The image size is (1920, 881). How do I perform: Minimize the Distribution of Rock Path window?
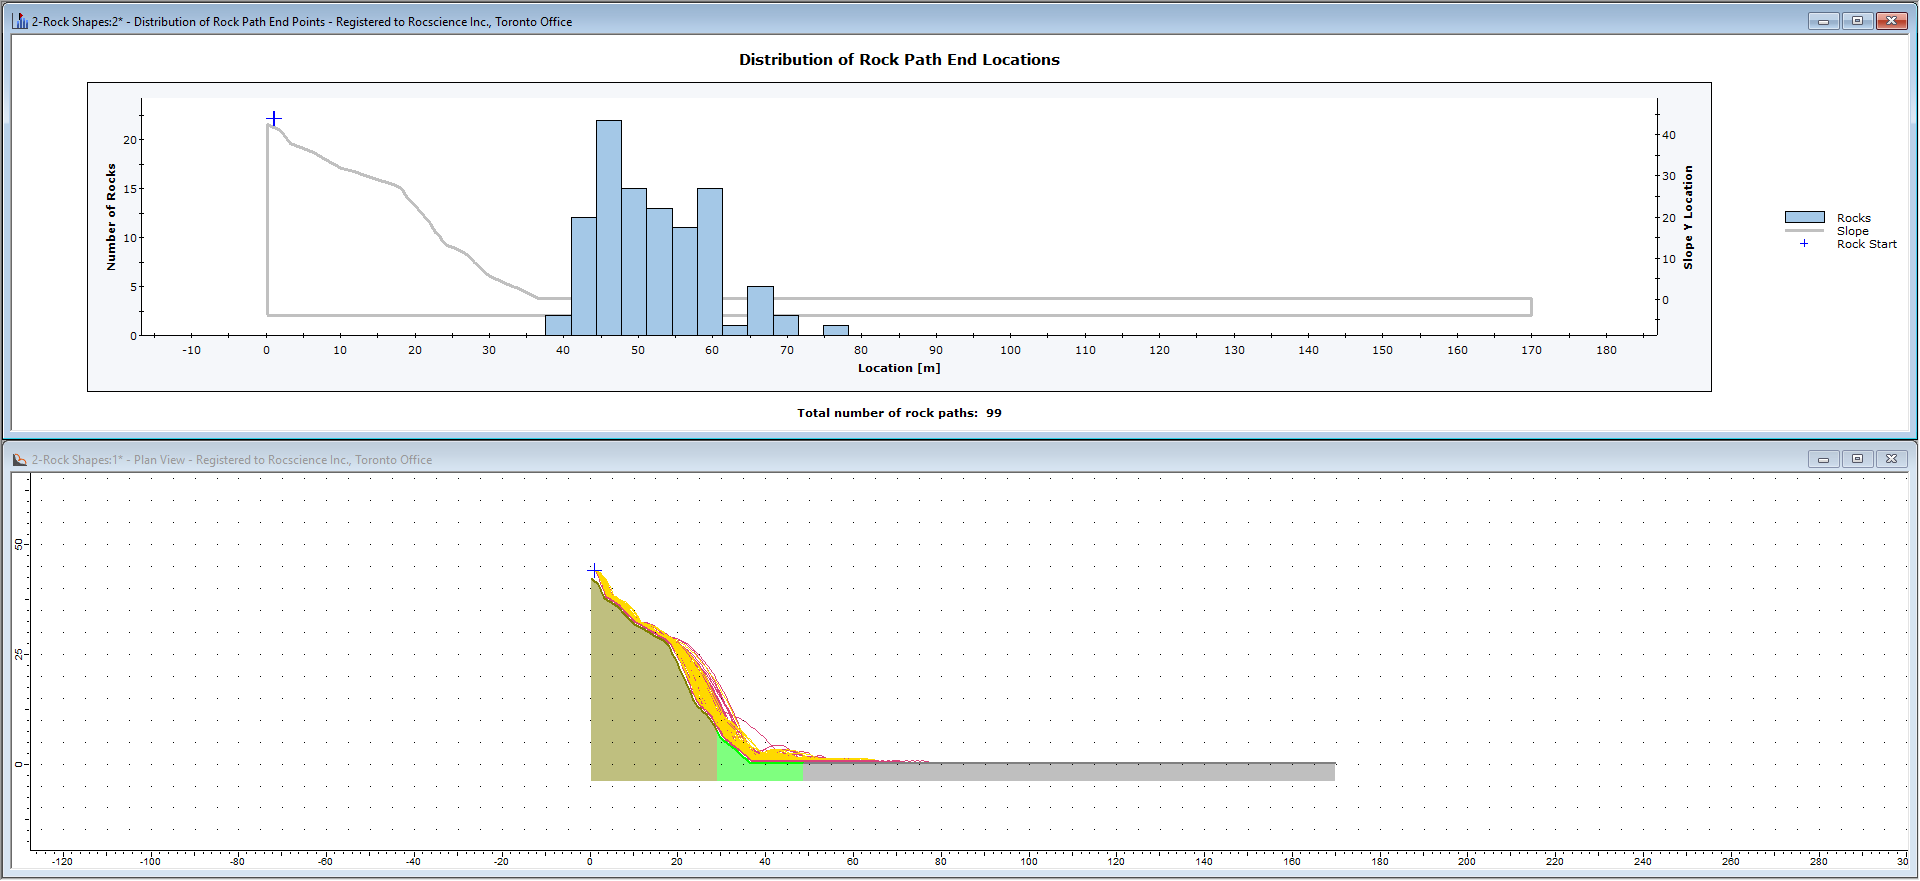1823,21
